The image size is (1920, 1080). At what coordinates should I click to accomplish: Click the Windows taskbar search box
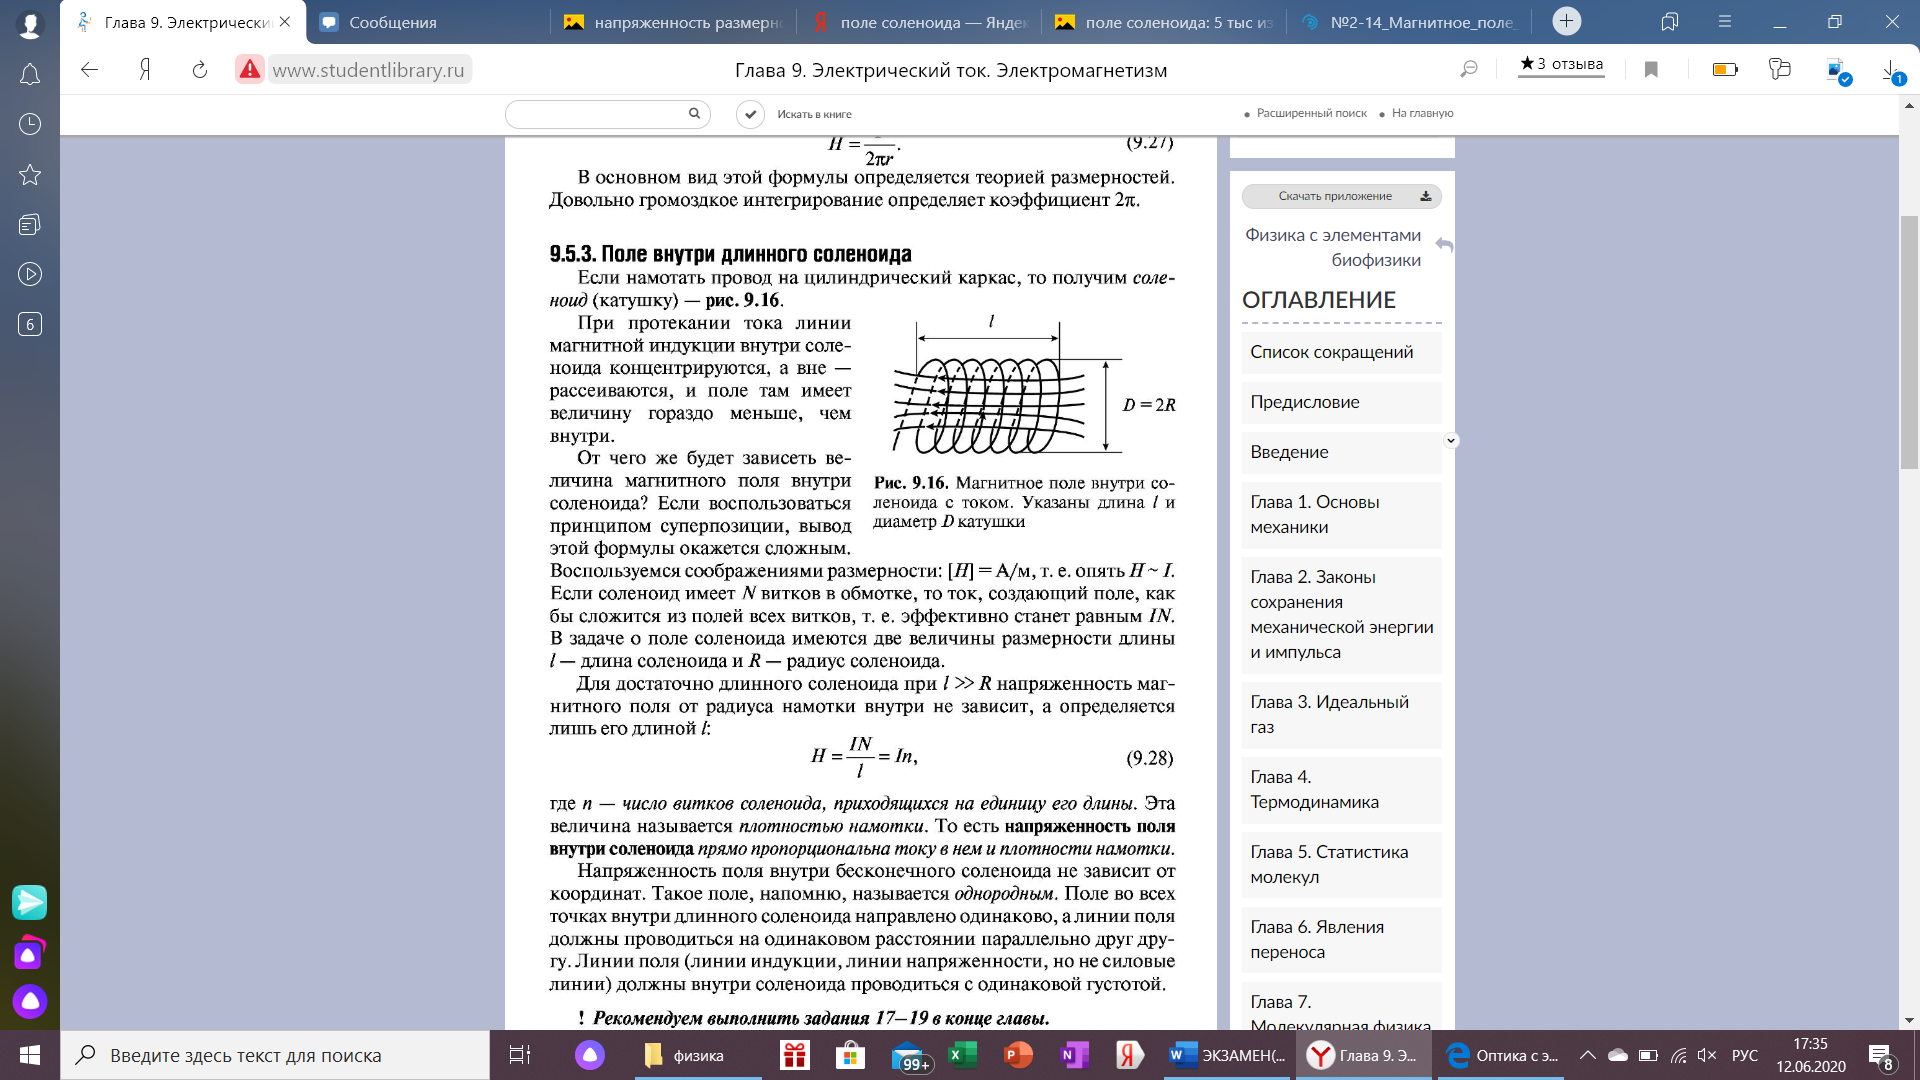(275, 1055)
